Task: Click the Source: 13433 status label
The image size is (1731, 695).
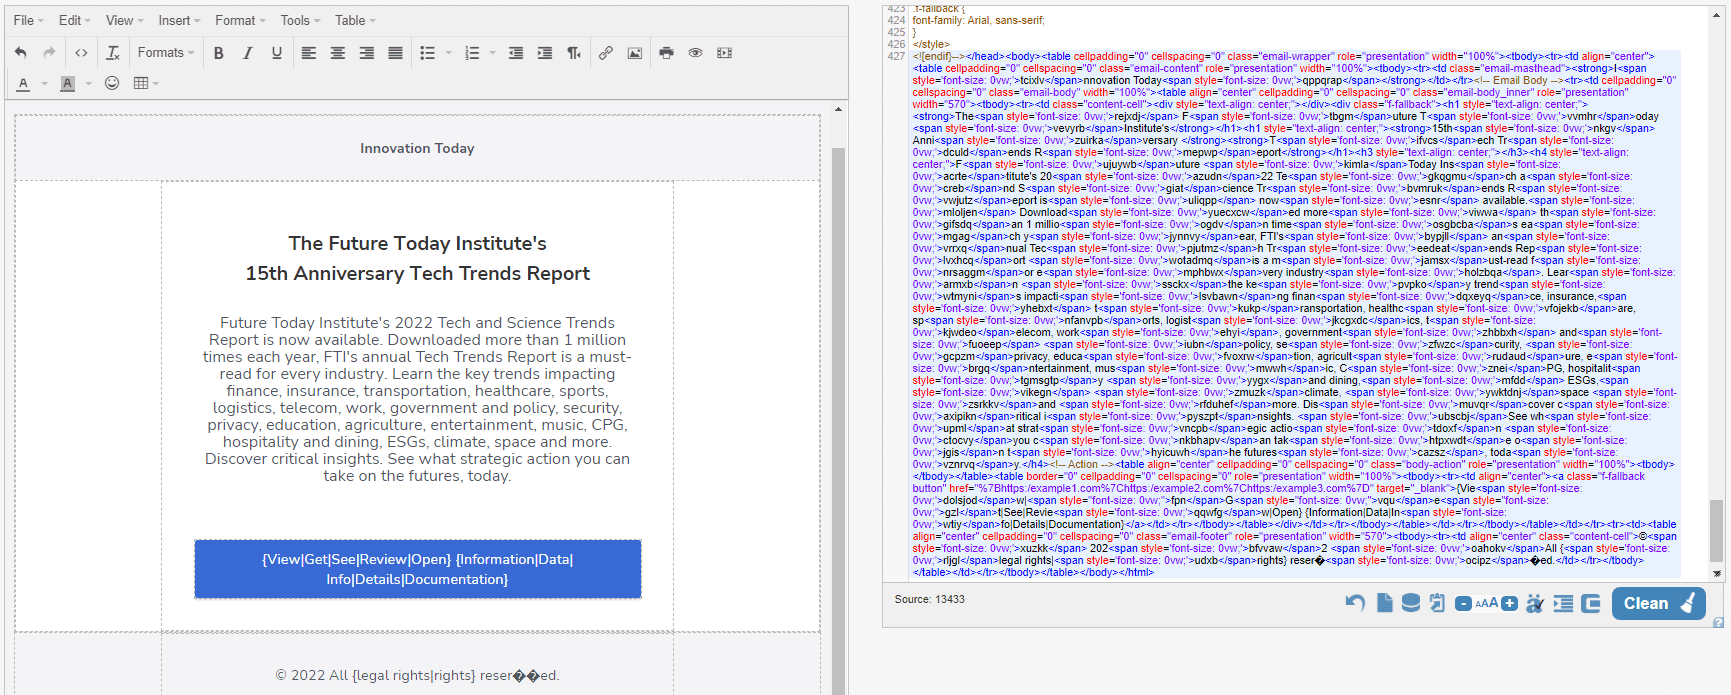Action: click(x=929, y=599)
